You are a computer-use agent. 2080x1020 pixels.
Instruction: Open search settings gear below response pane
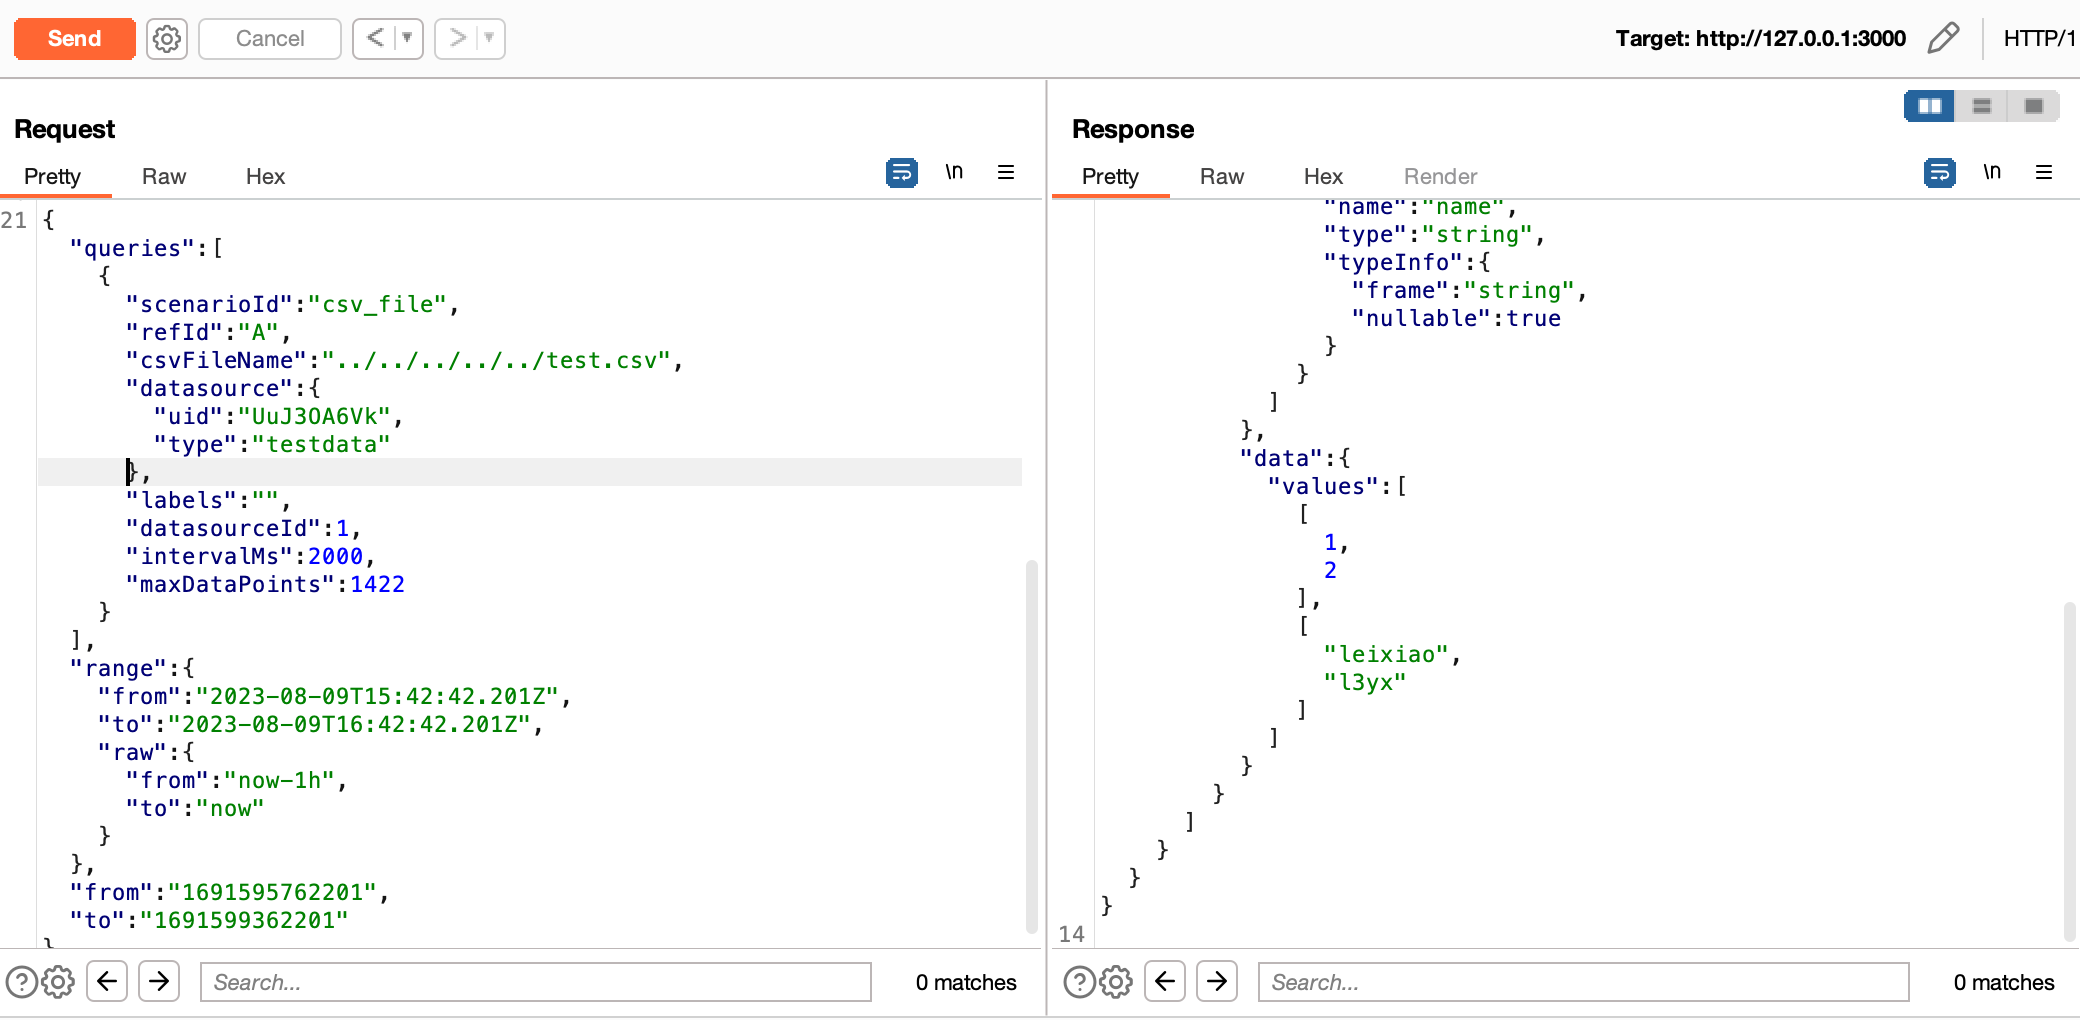coord(1116,982)
